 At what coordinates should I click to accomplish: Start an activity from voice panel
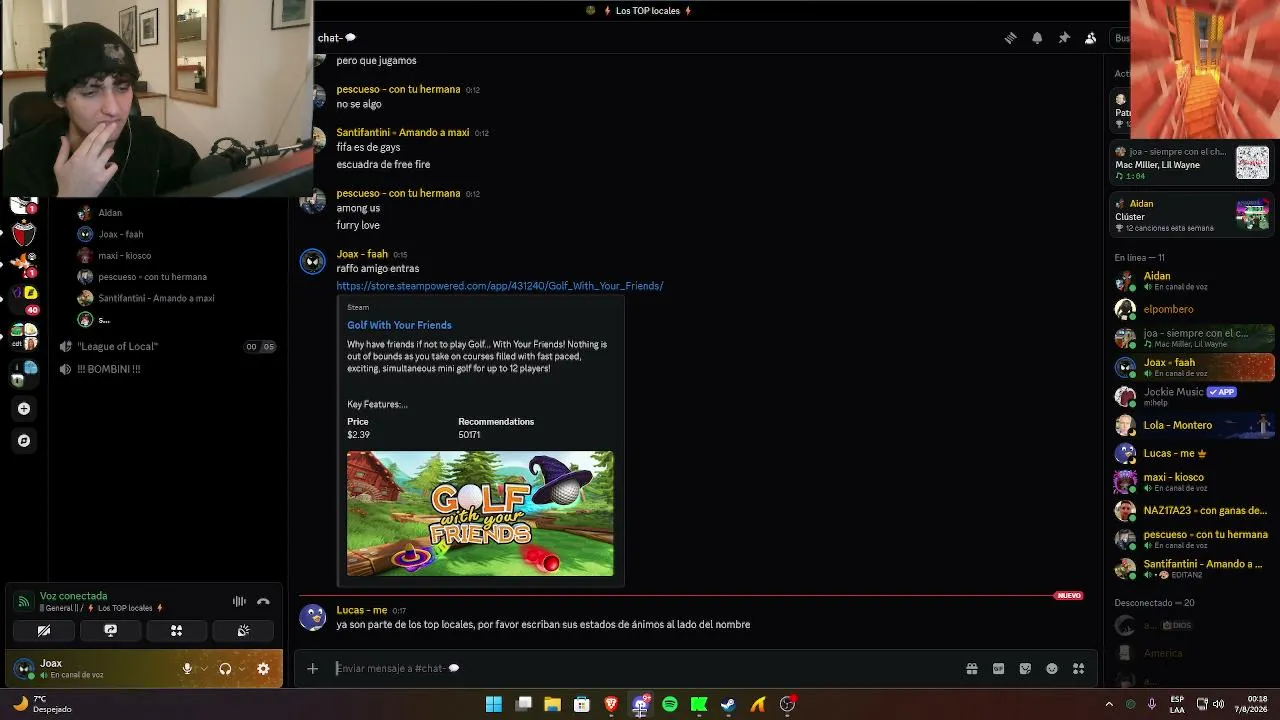[x=176, y=631]
